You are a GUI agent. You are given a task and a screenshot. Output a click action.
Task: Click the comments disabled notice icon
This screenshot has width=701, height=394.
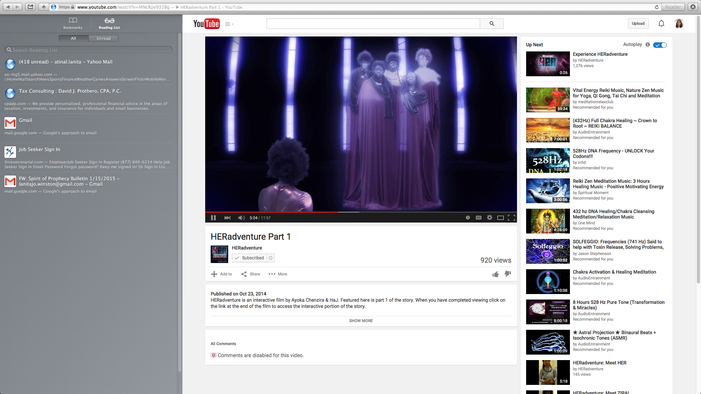(213, 356)
